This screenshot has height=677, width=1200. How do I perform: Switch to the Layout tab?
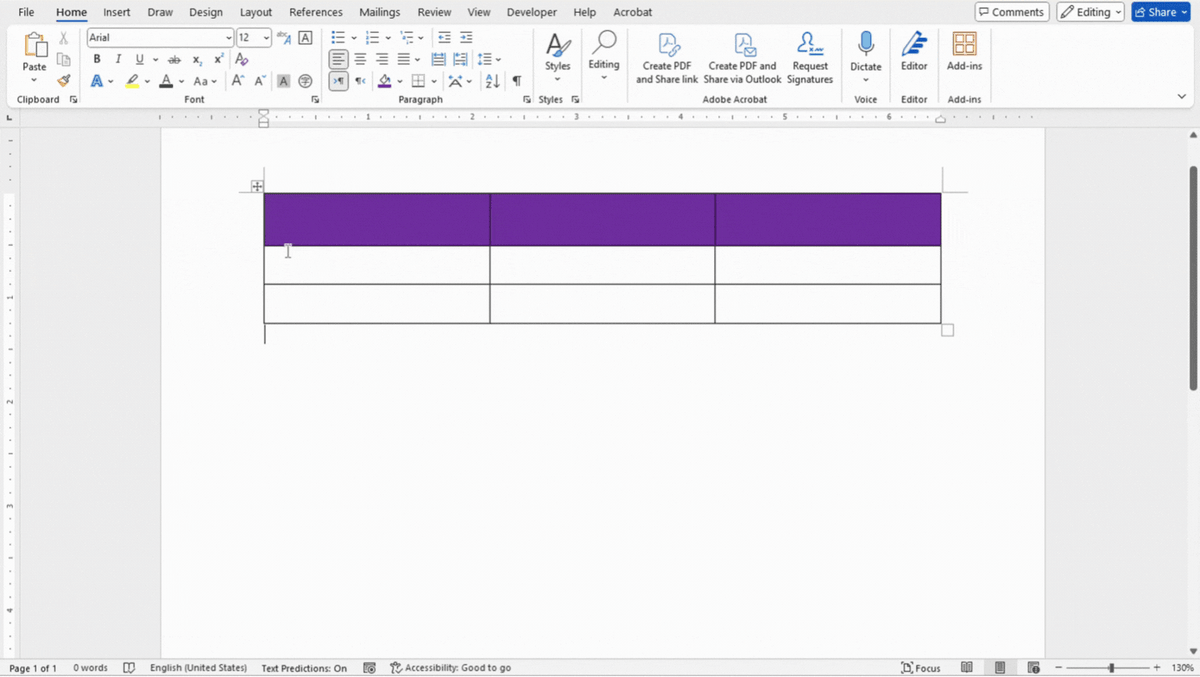(x=256, y=12)
